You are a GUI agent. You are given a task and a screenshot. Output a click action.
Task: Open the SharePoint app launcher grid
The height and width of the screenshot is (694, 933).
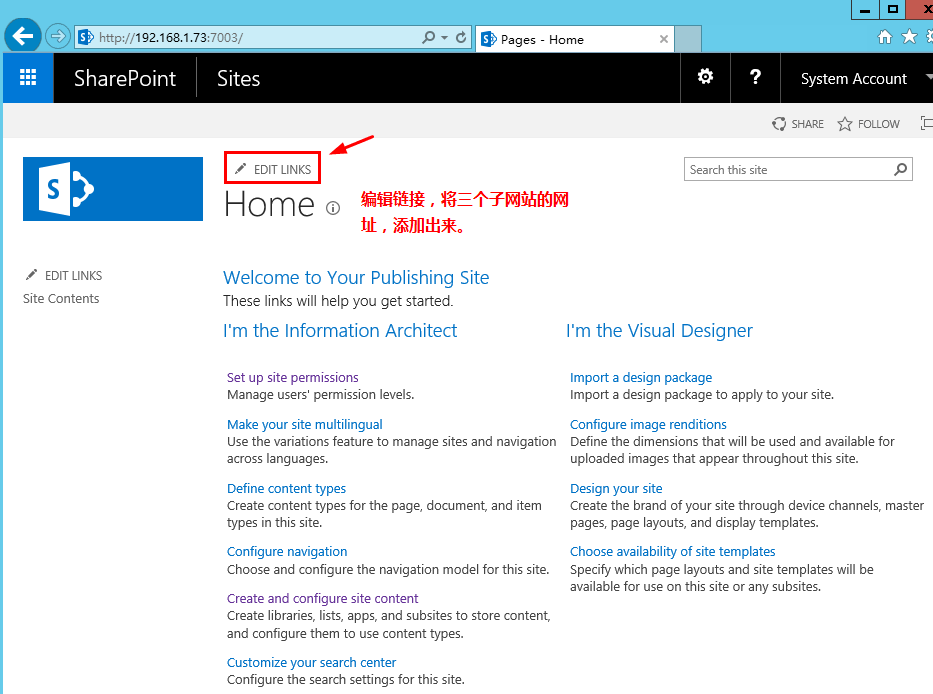click(x=28, y=78)
